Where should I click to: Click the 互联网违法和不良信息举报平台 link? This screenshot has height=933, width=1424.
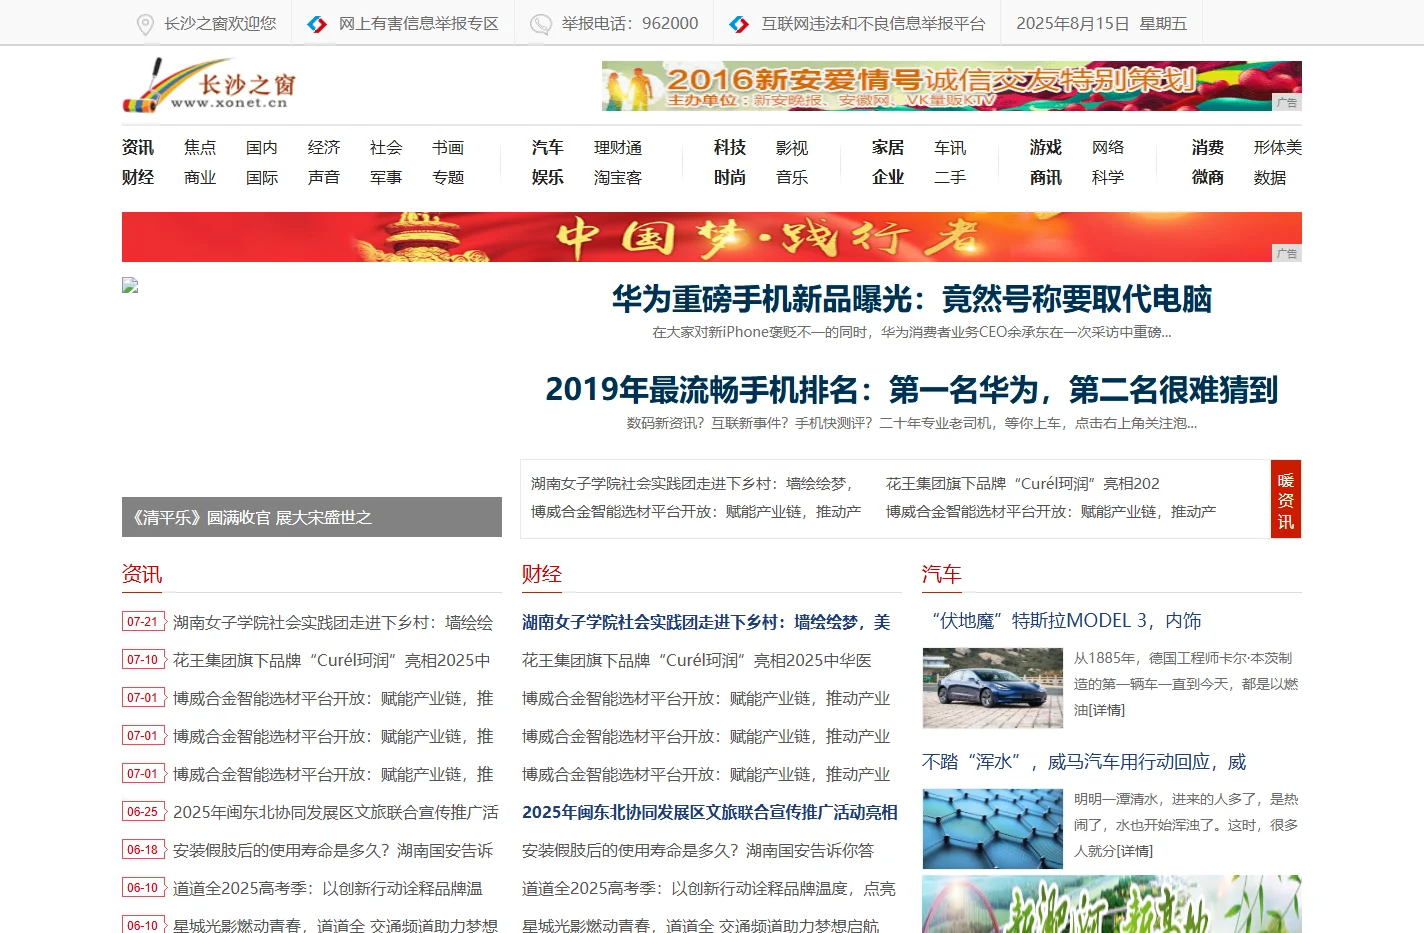click(873, 24)
